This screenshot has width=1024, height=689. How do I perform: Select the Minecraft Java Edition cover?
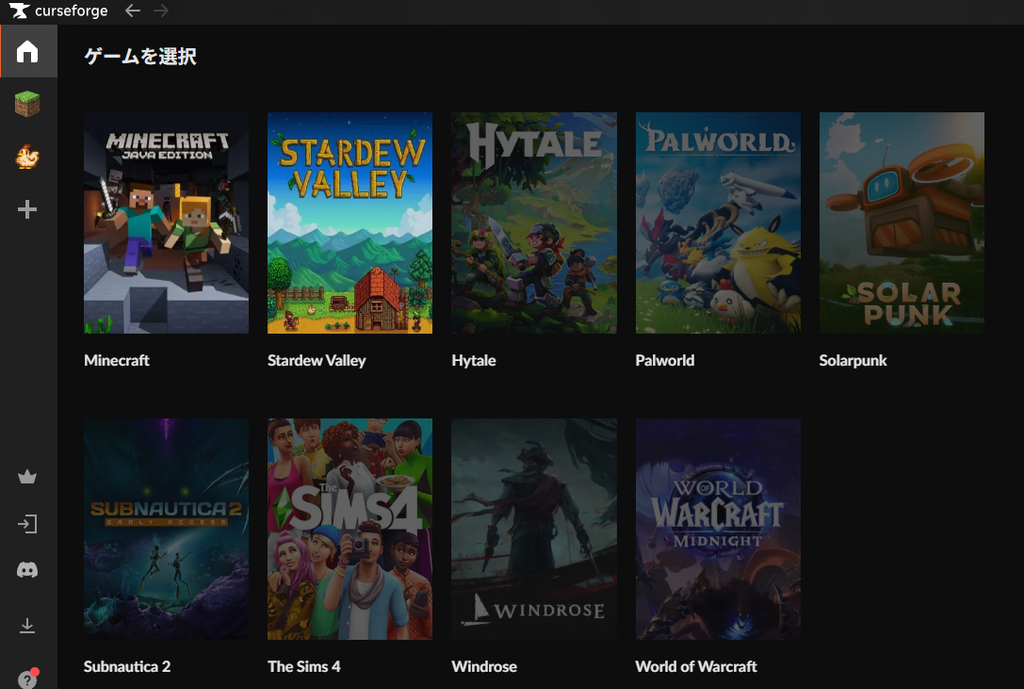pyautogui.click(x=167, y=223)
